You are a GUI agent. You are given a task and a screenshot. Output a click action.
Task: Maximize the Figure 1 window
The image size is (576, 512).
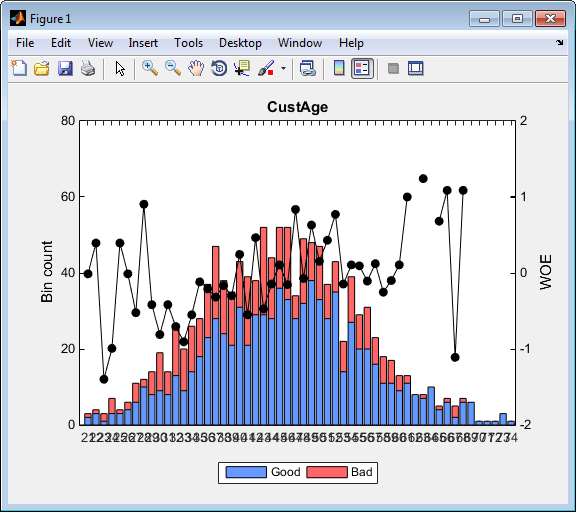517,19
